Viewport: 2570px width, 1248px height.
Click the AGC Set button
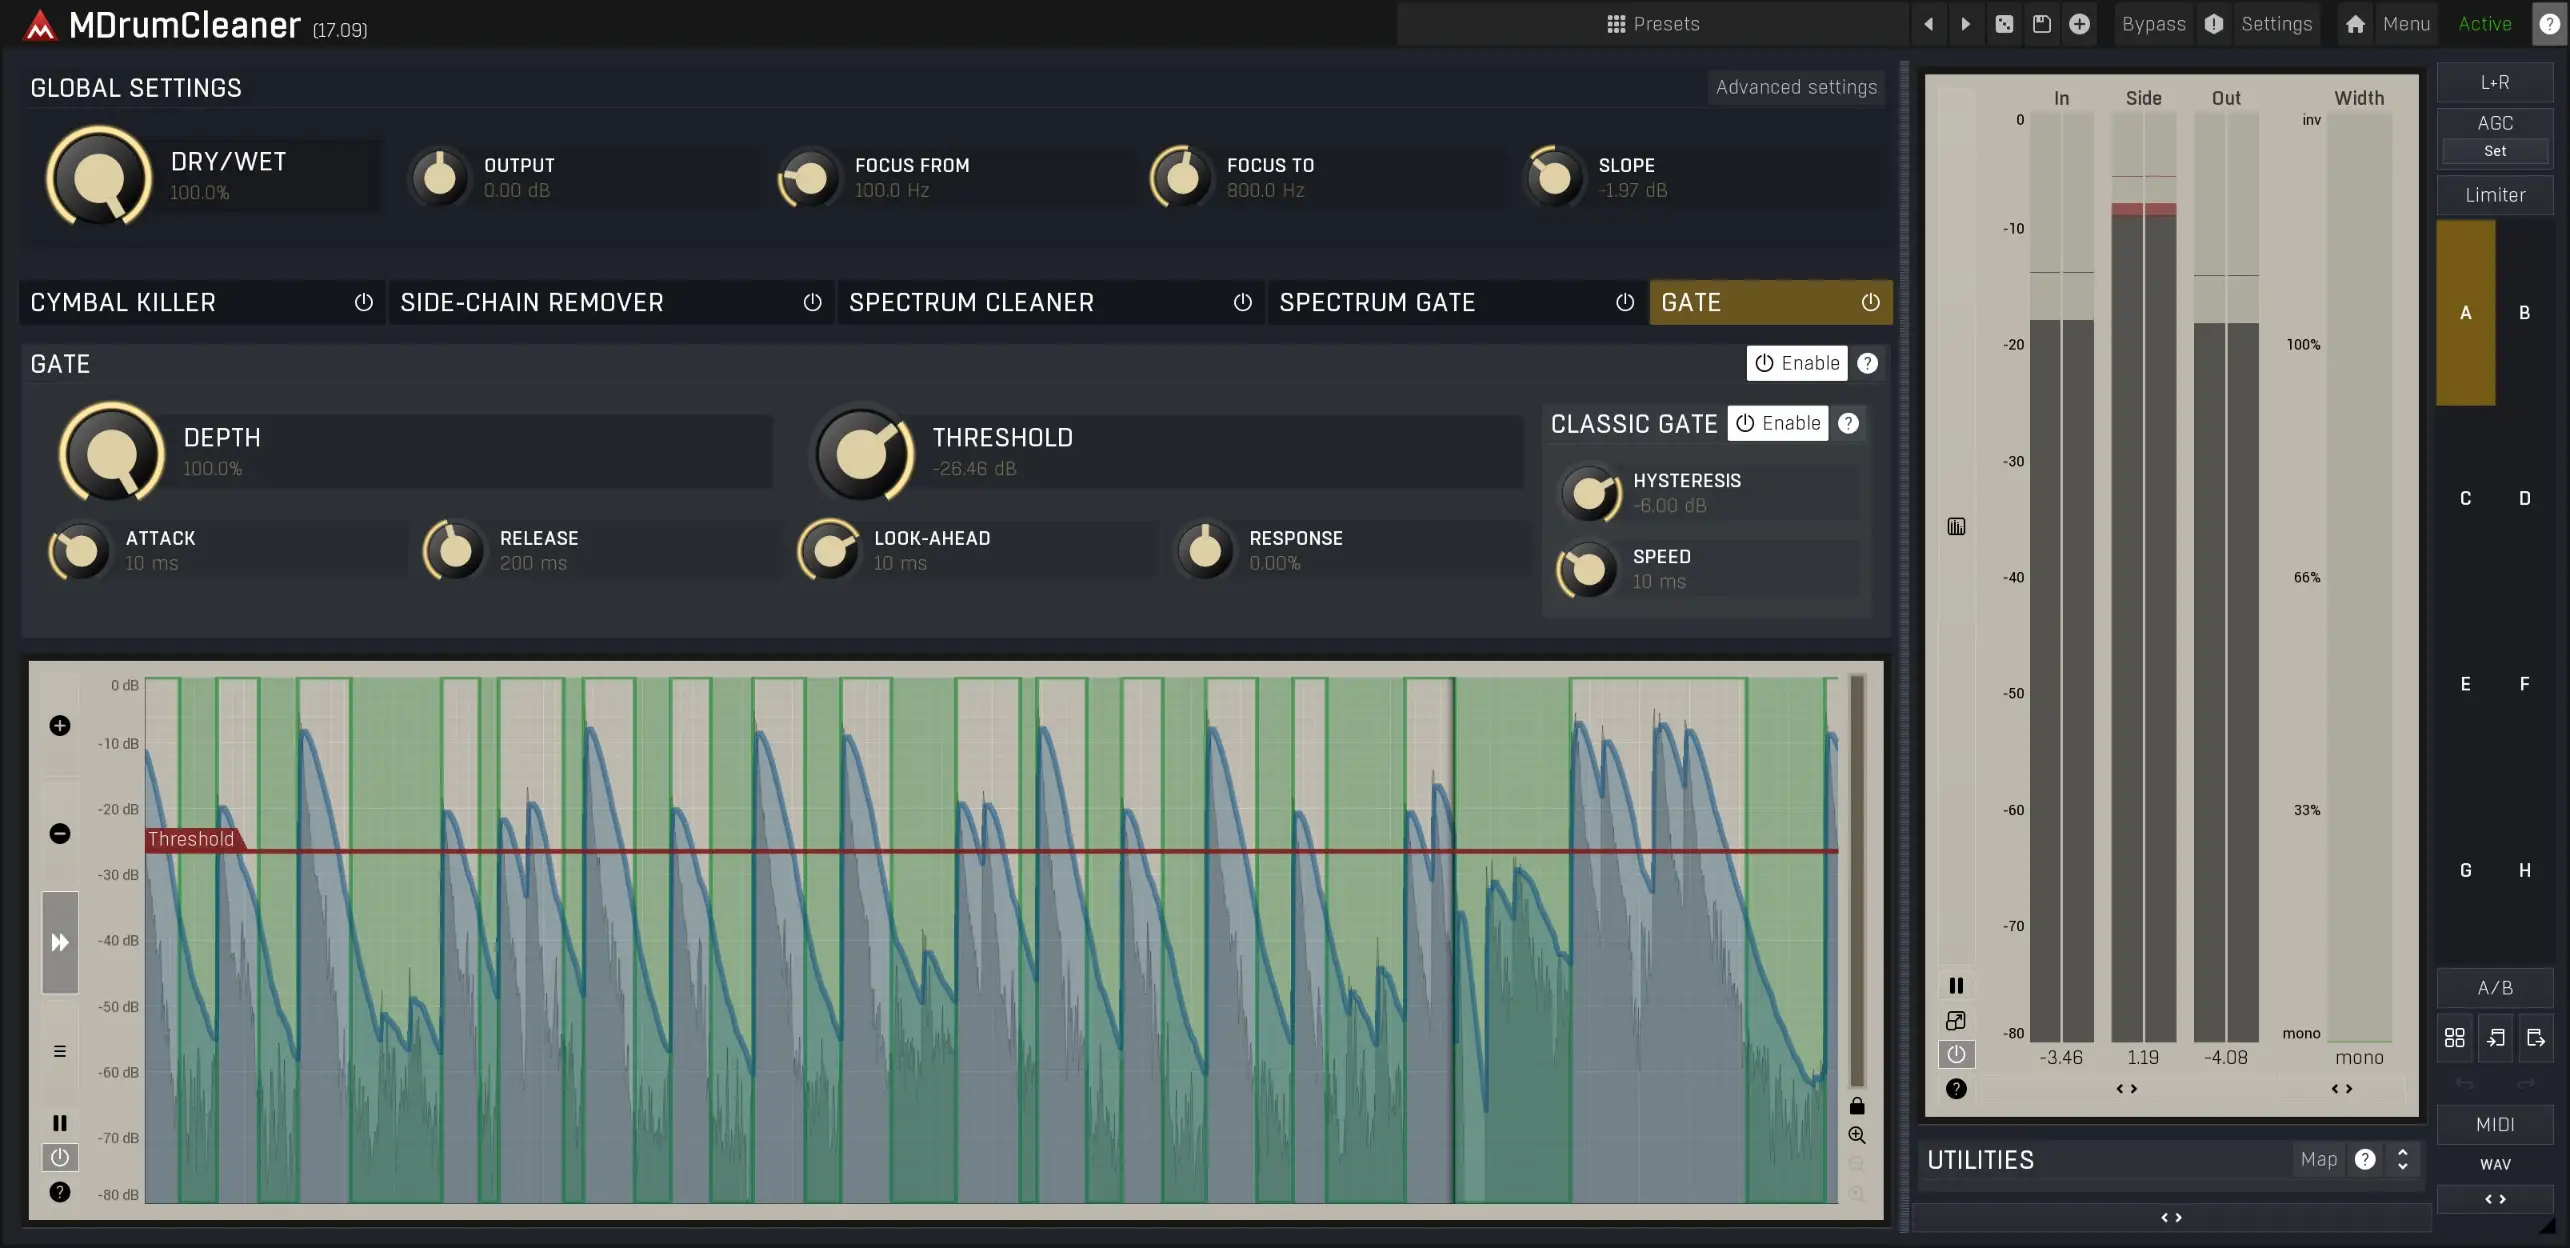[2494, 151]
